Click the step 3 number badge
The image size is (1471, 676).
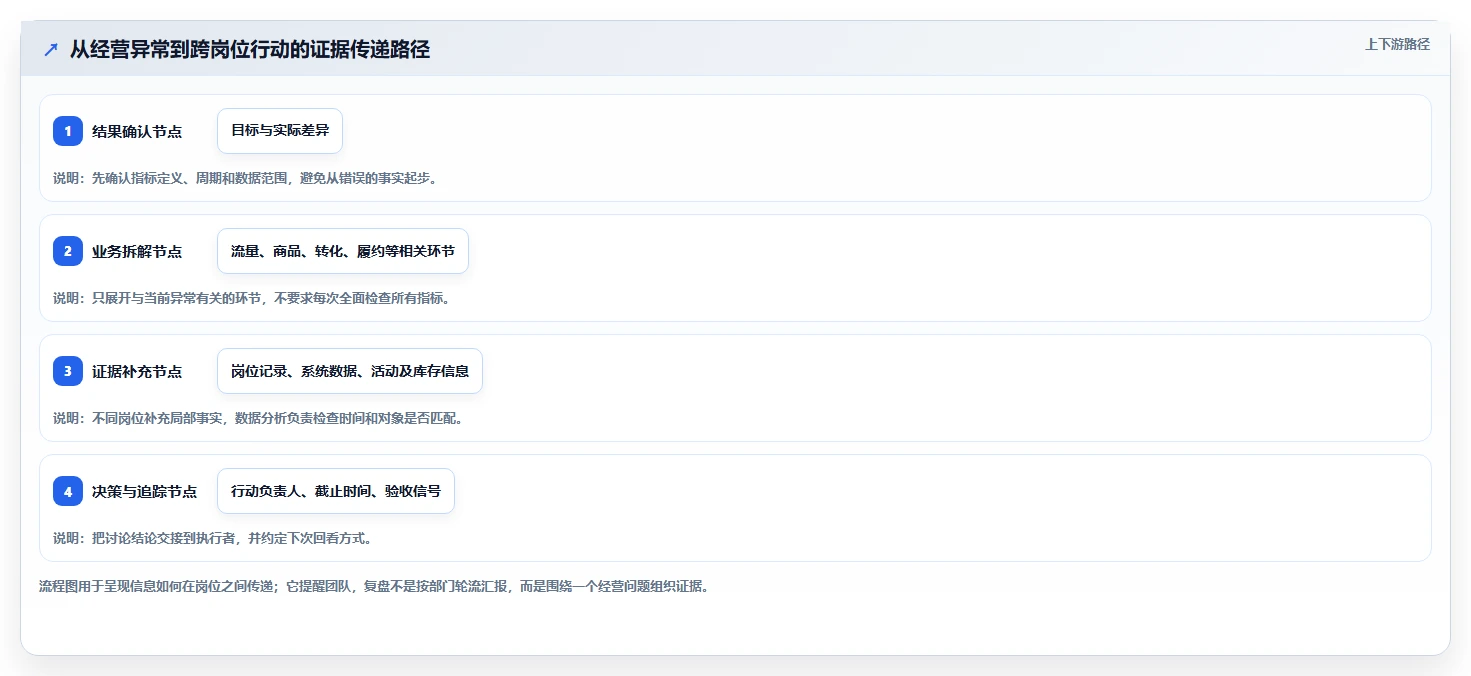click(68, 371)
